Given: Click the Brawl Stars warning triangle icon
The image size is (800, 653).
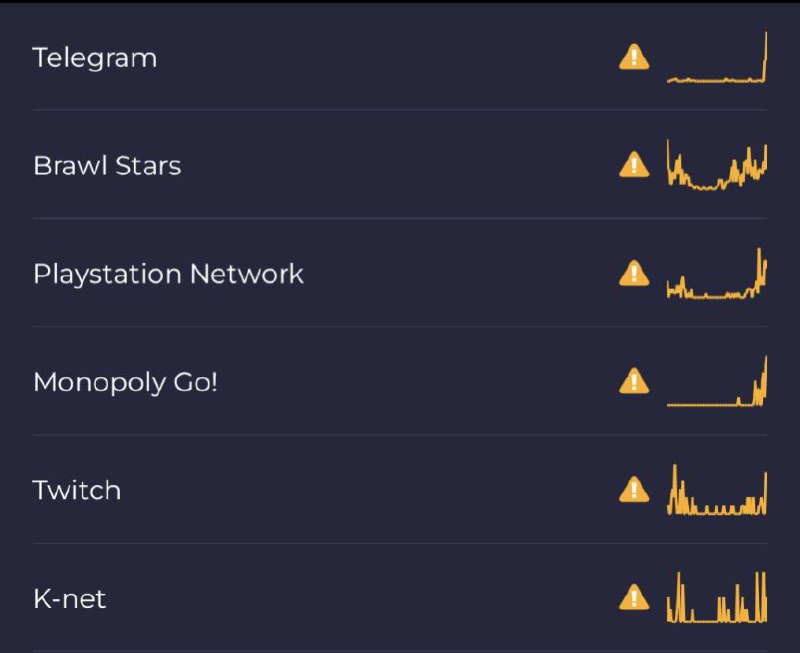Looking at the screenshot, I should tap(634, 165).
